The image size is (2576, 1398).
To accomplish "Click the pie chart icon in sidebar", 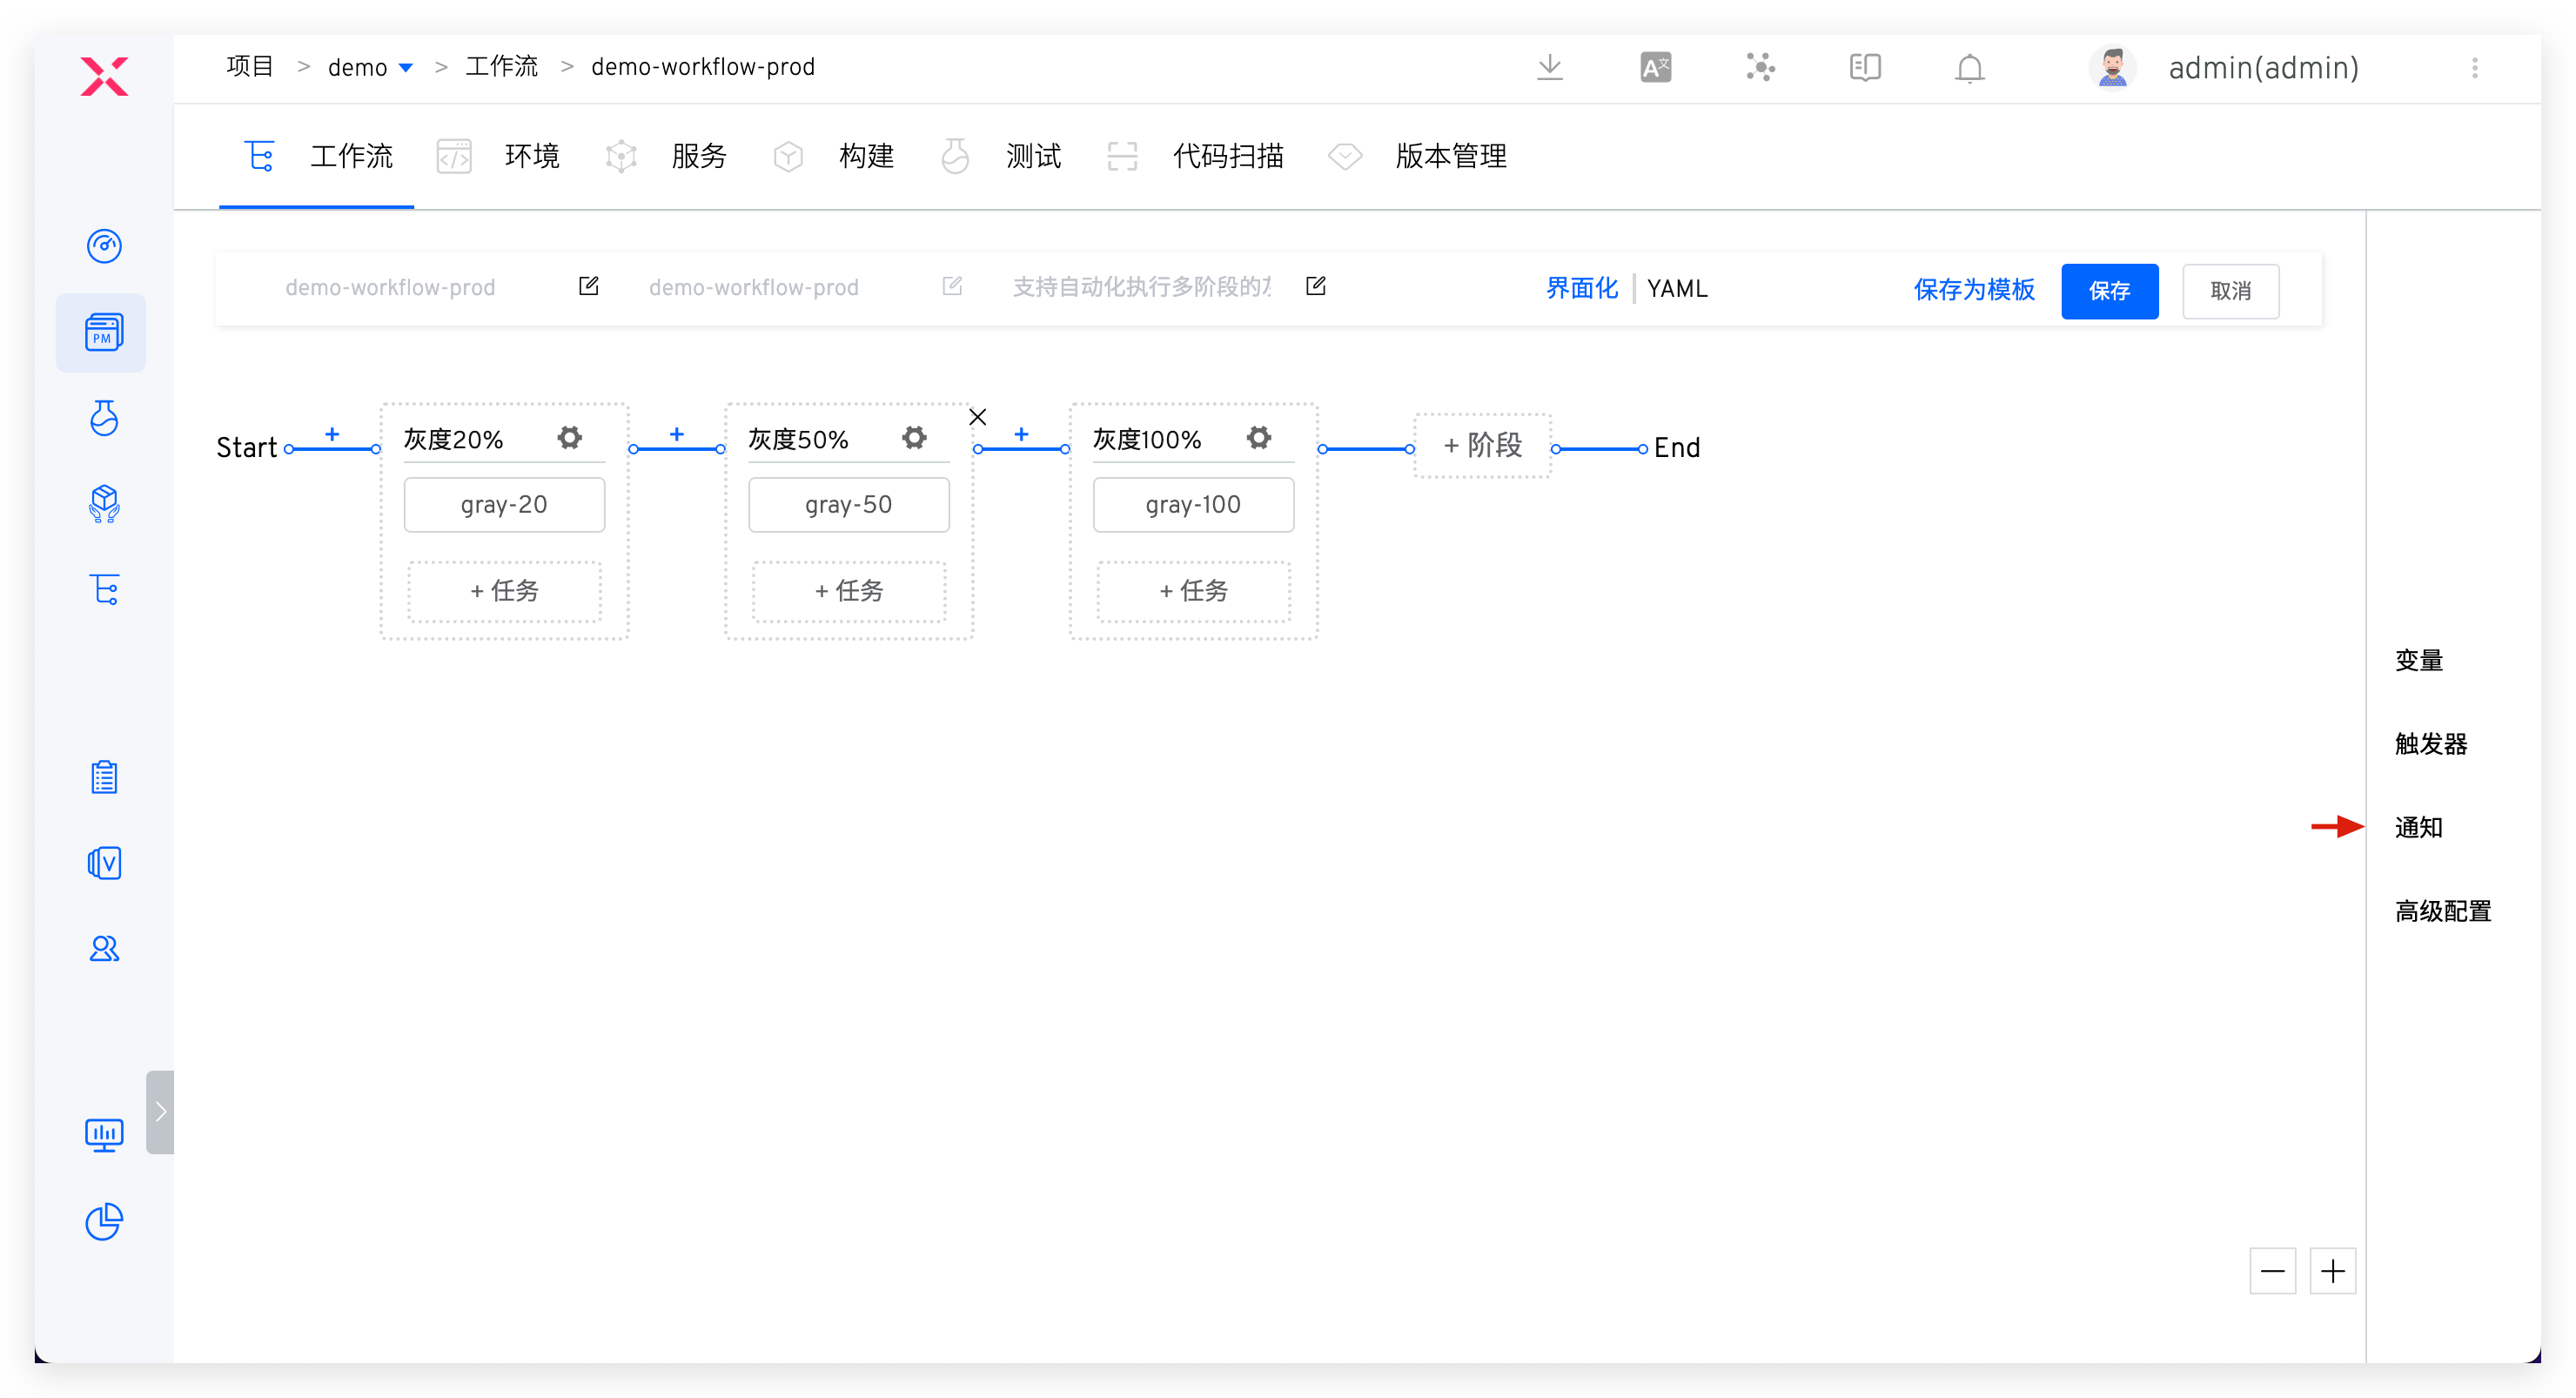I will click(x=104, y=1222).
